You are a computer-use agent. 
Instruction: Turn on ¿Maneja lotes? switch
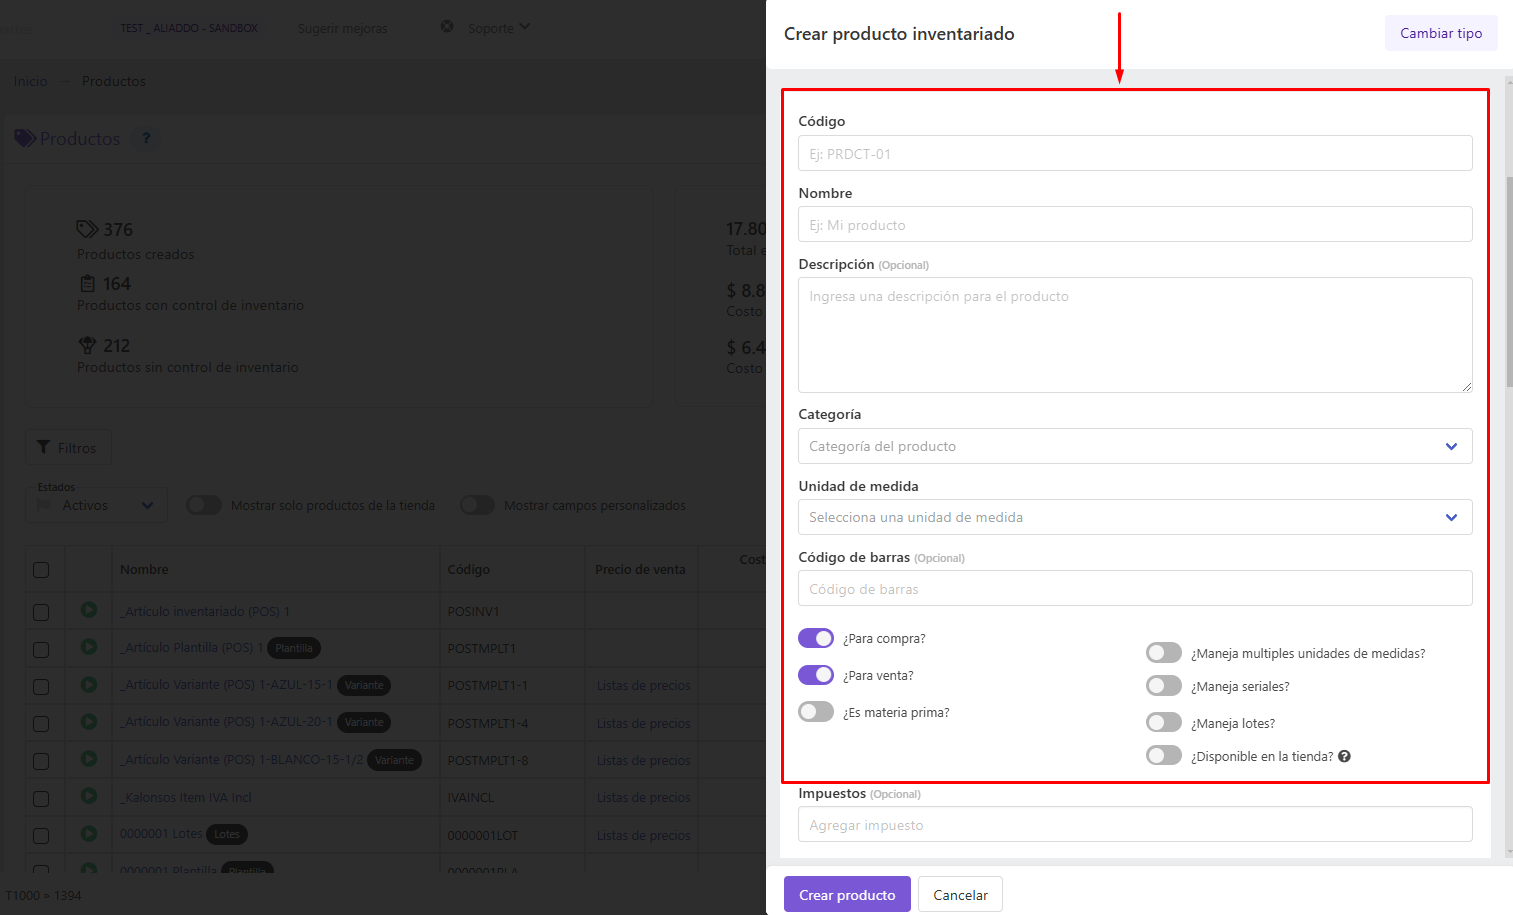pos(1164,723)
